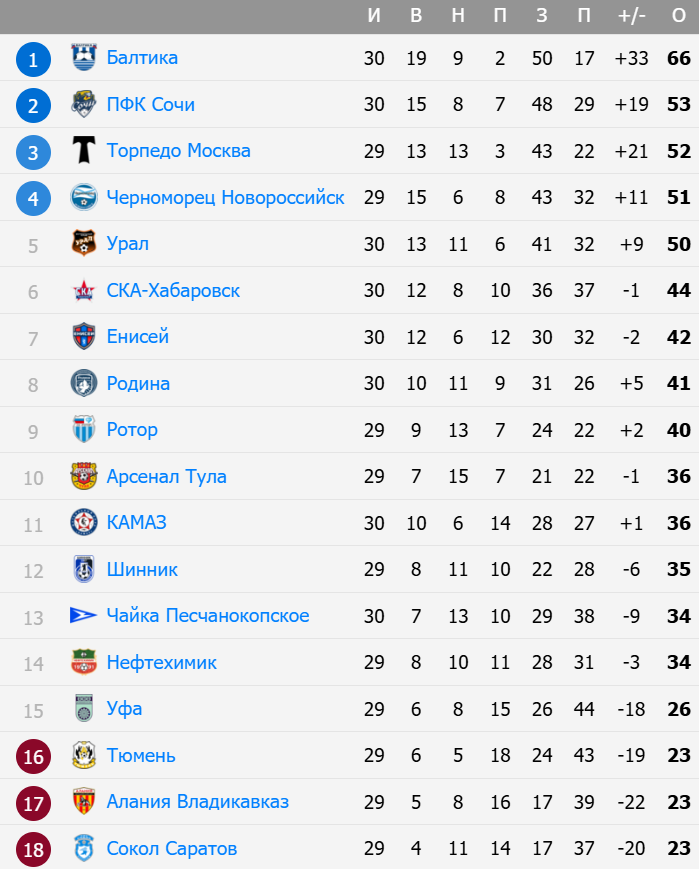Click the Тюмень club crest

pos(84,755)
